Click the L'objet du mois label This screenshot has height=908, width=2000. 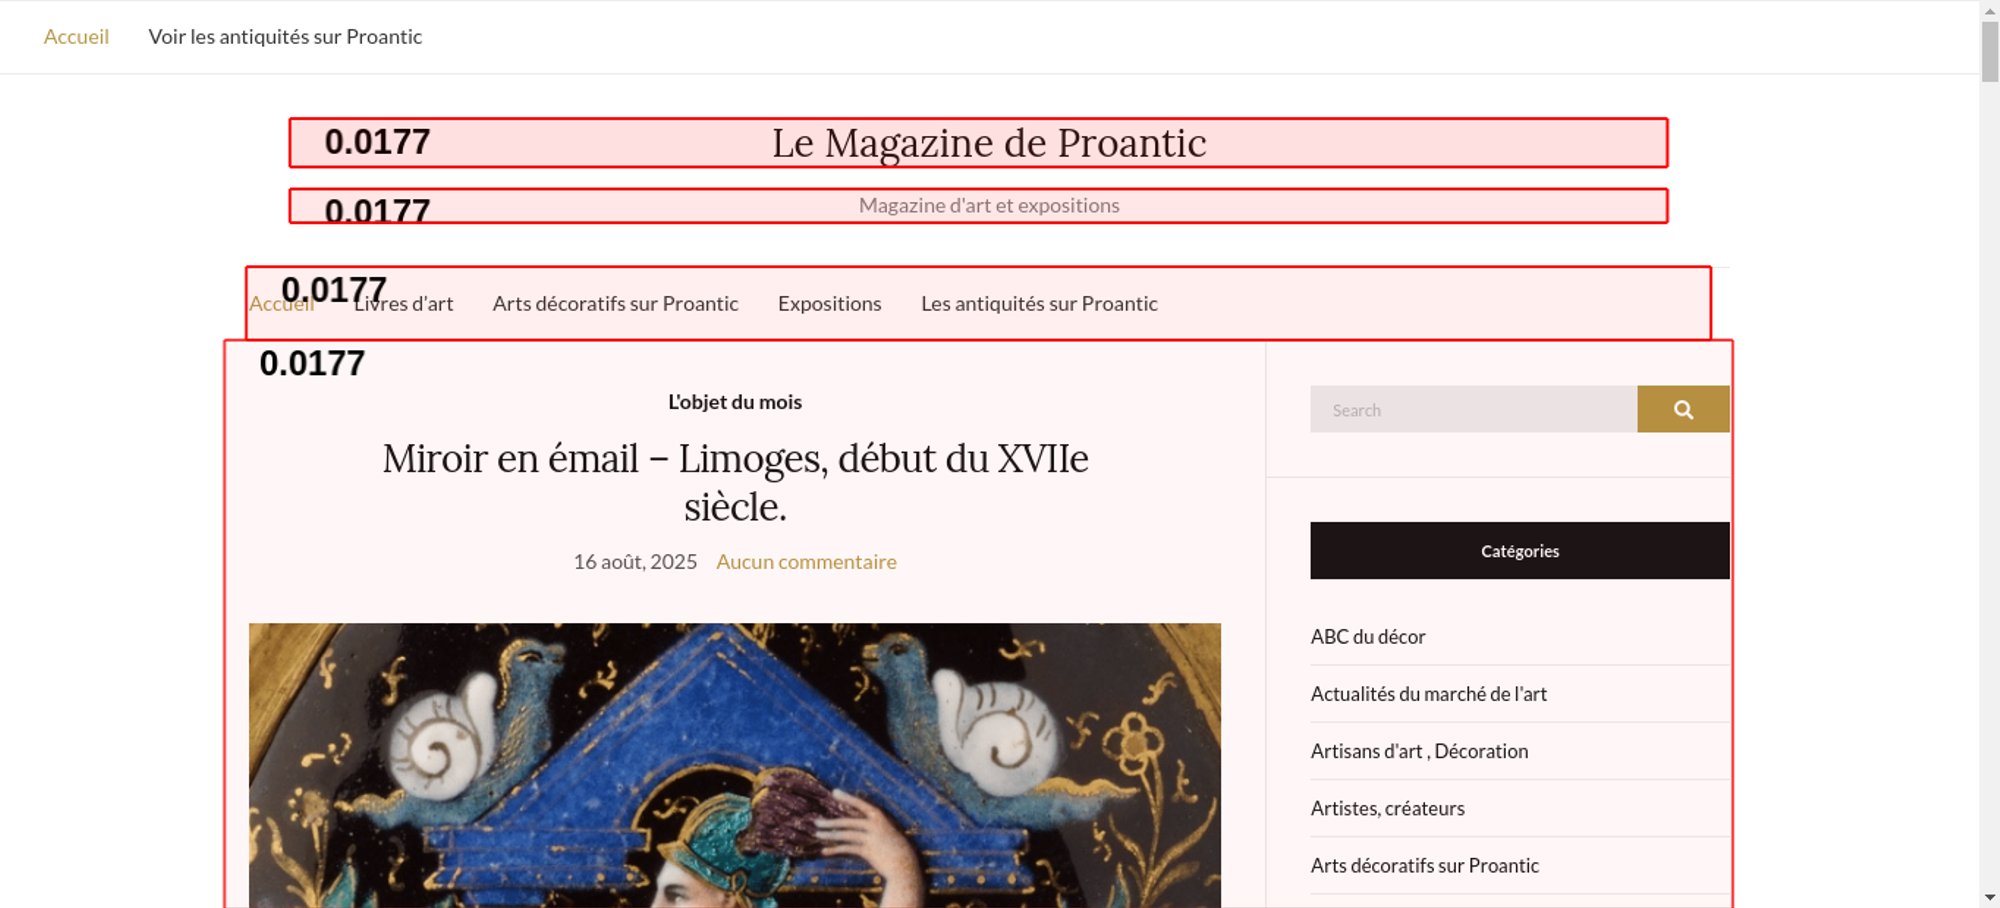pos(735,402)
